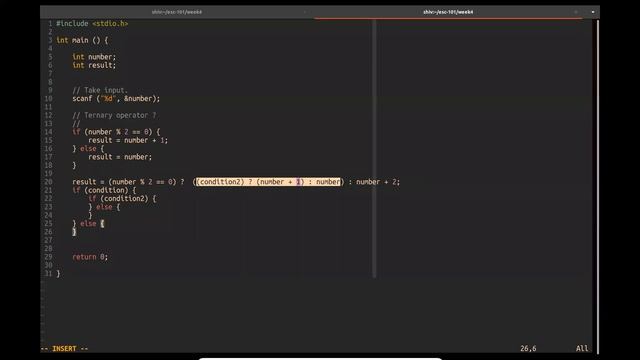Click ': number + 2;' at line end

click(x=374, y=182)
